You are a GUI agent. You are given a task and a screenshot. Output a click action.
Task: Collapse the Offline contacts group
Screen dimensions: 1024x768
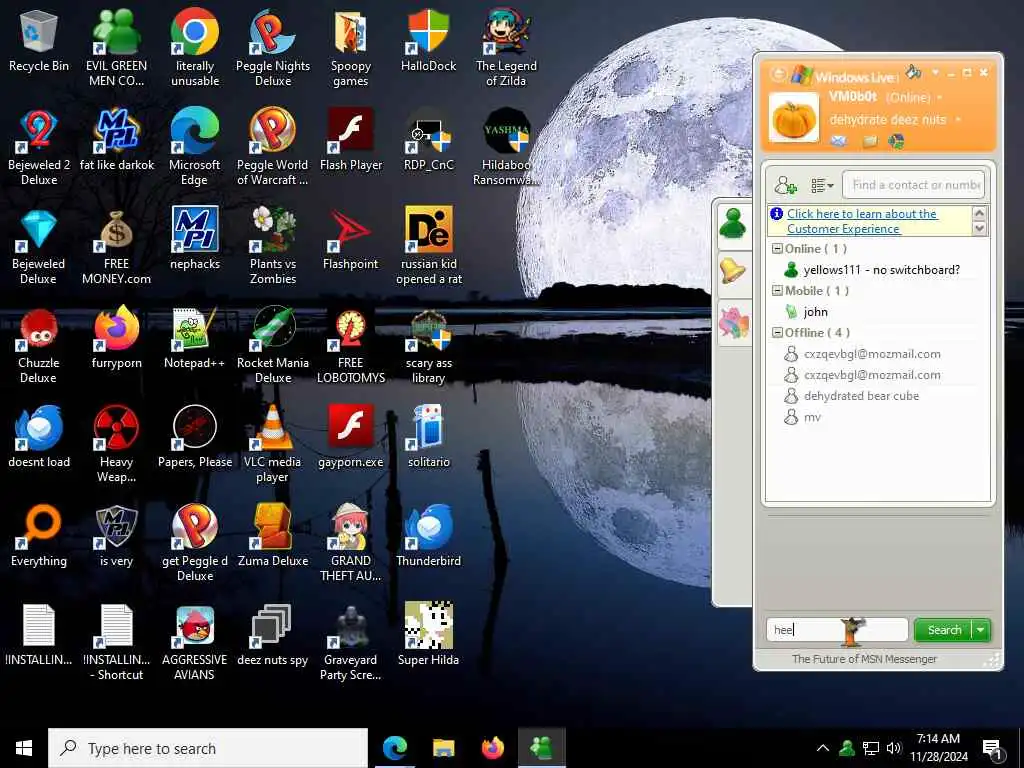777,332
